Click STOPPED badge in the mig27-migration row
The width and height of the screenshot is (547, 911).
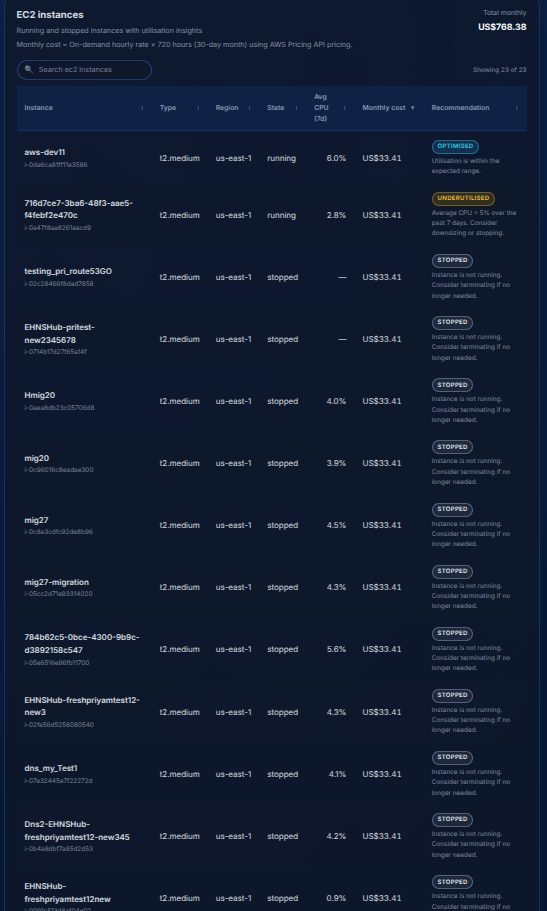point(452,571)
